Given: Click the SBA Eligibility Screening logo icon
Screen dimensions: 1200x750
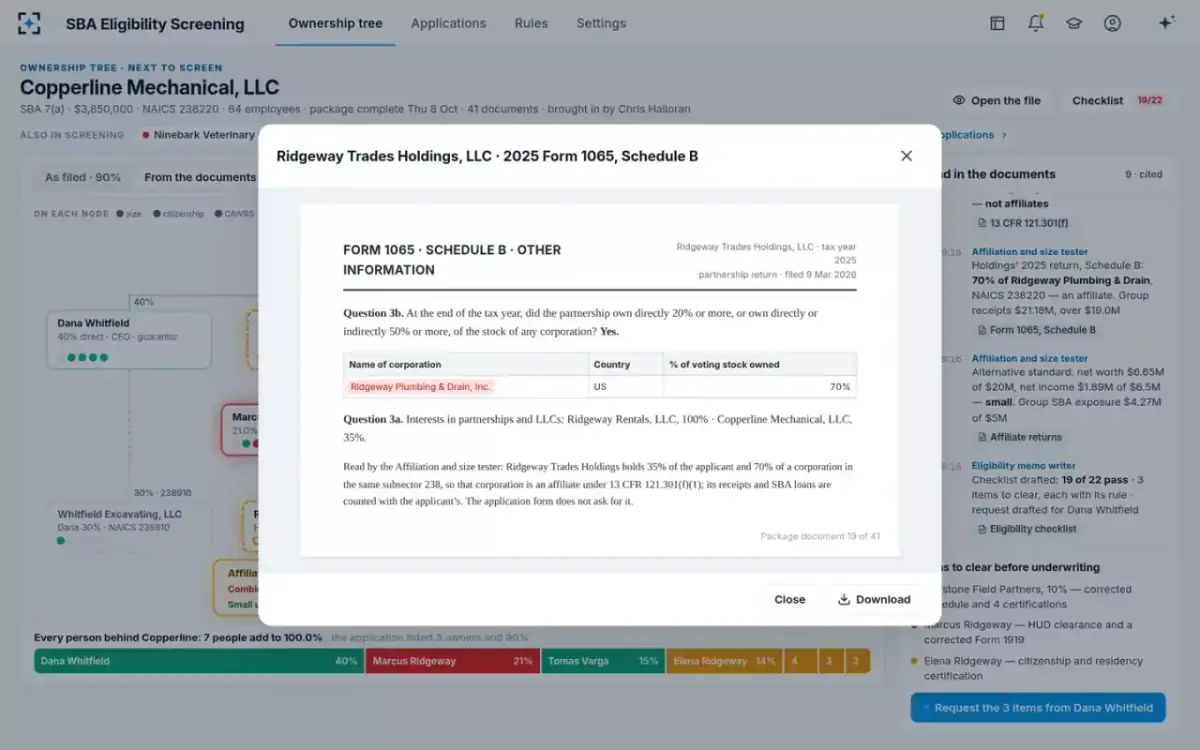Looking at the screenshot, I should click(x=29, y=23).
